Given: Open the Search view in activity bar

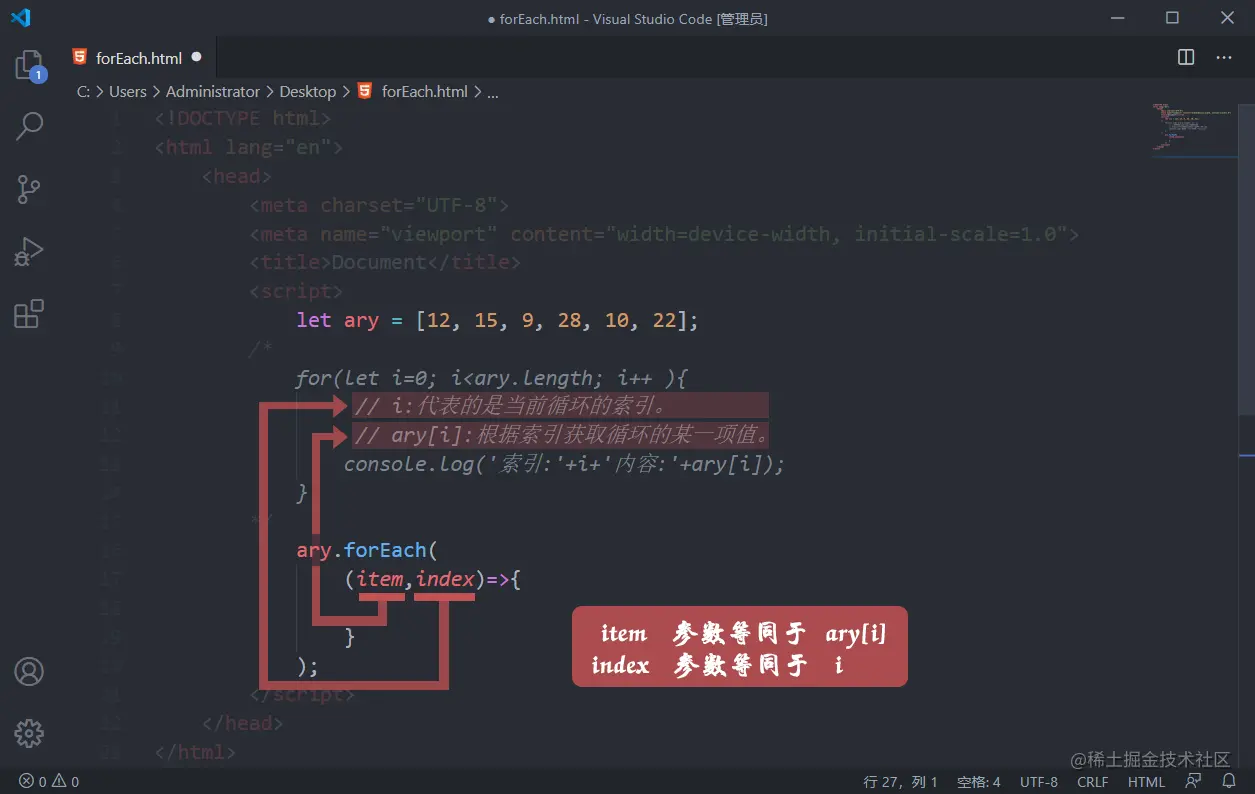Looking at the screenshot, I should click(29, 126).
